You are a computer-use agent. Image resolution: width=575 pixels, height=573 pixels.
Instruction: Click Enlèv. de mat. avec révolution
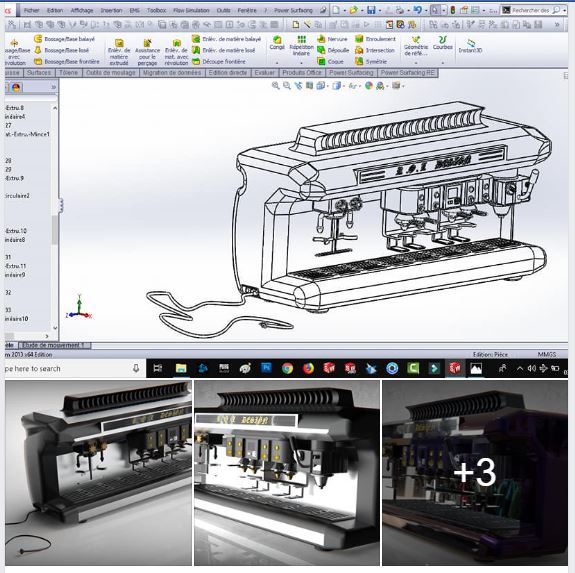(176, 52)
